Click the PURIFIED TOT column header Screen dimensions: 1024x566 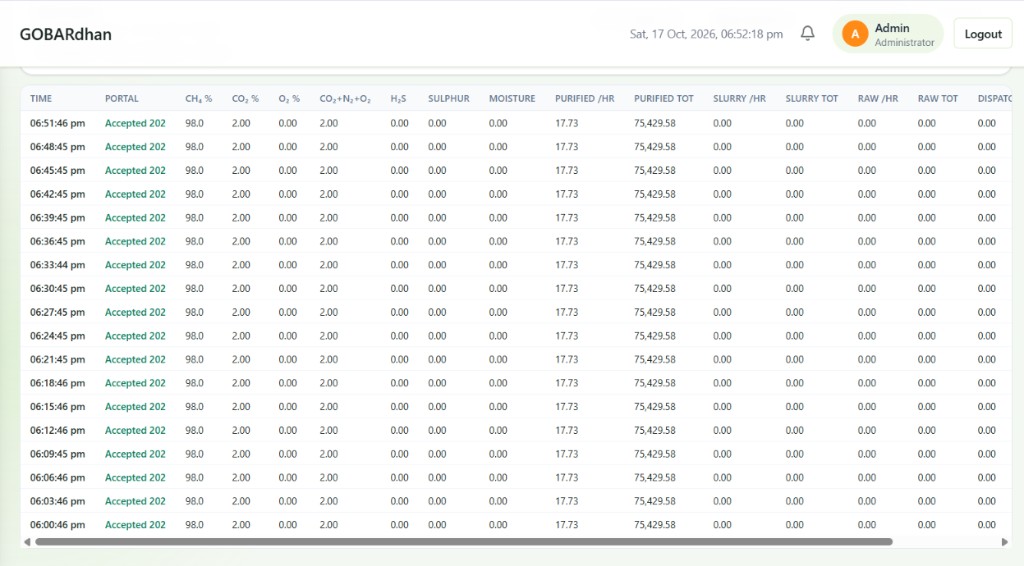664,99
